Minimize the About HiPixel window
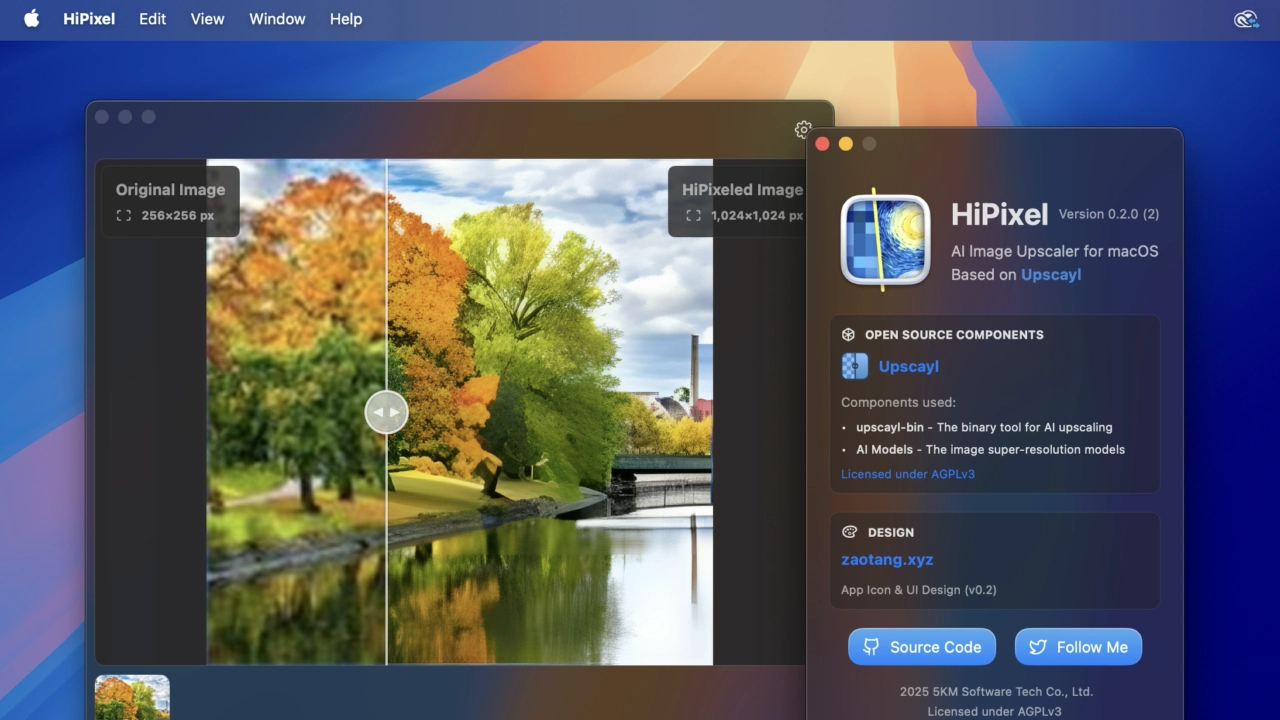This screenshot has width=1280, height=720. 846,144
